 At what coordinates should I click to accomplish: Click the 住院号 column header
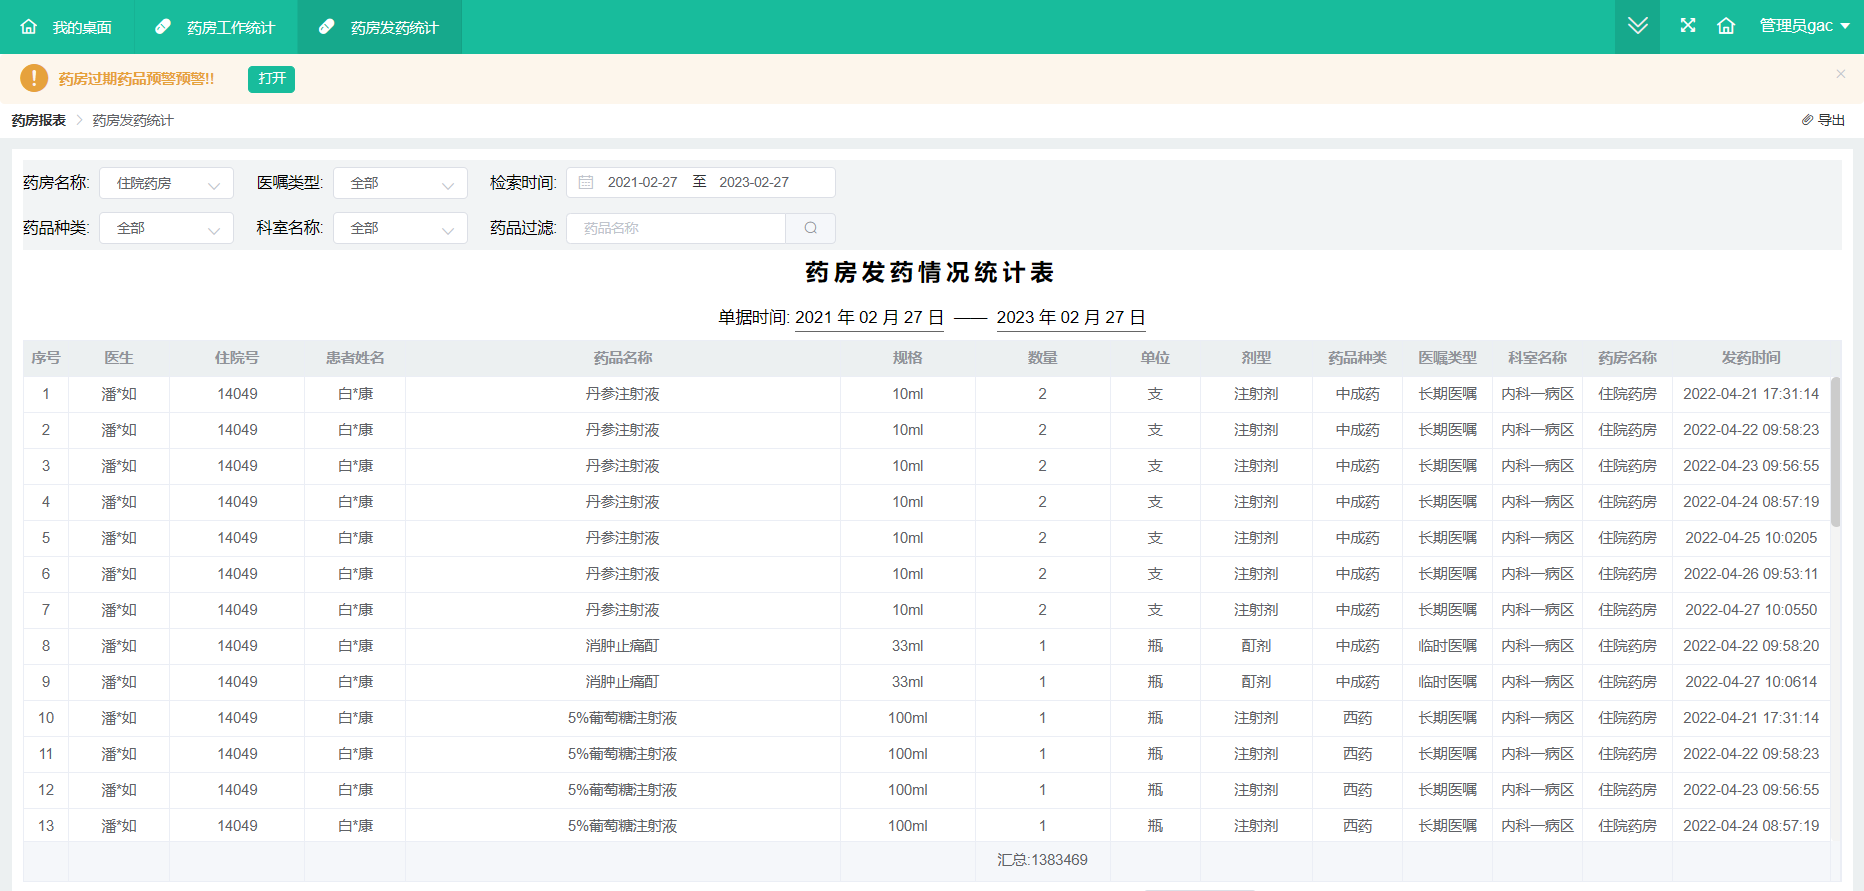(237, 358)
